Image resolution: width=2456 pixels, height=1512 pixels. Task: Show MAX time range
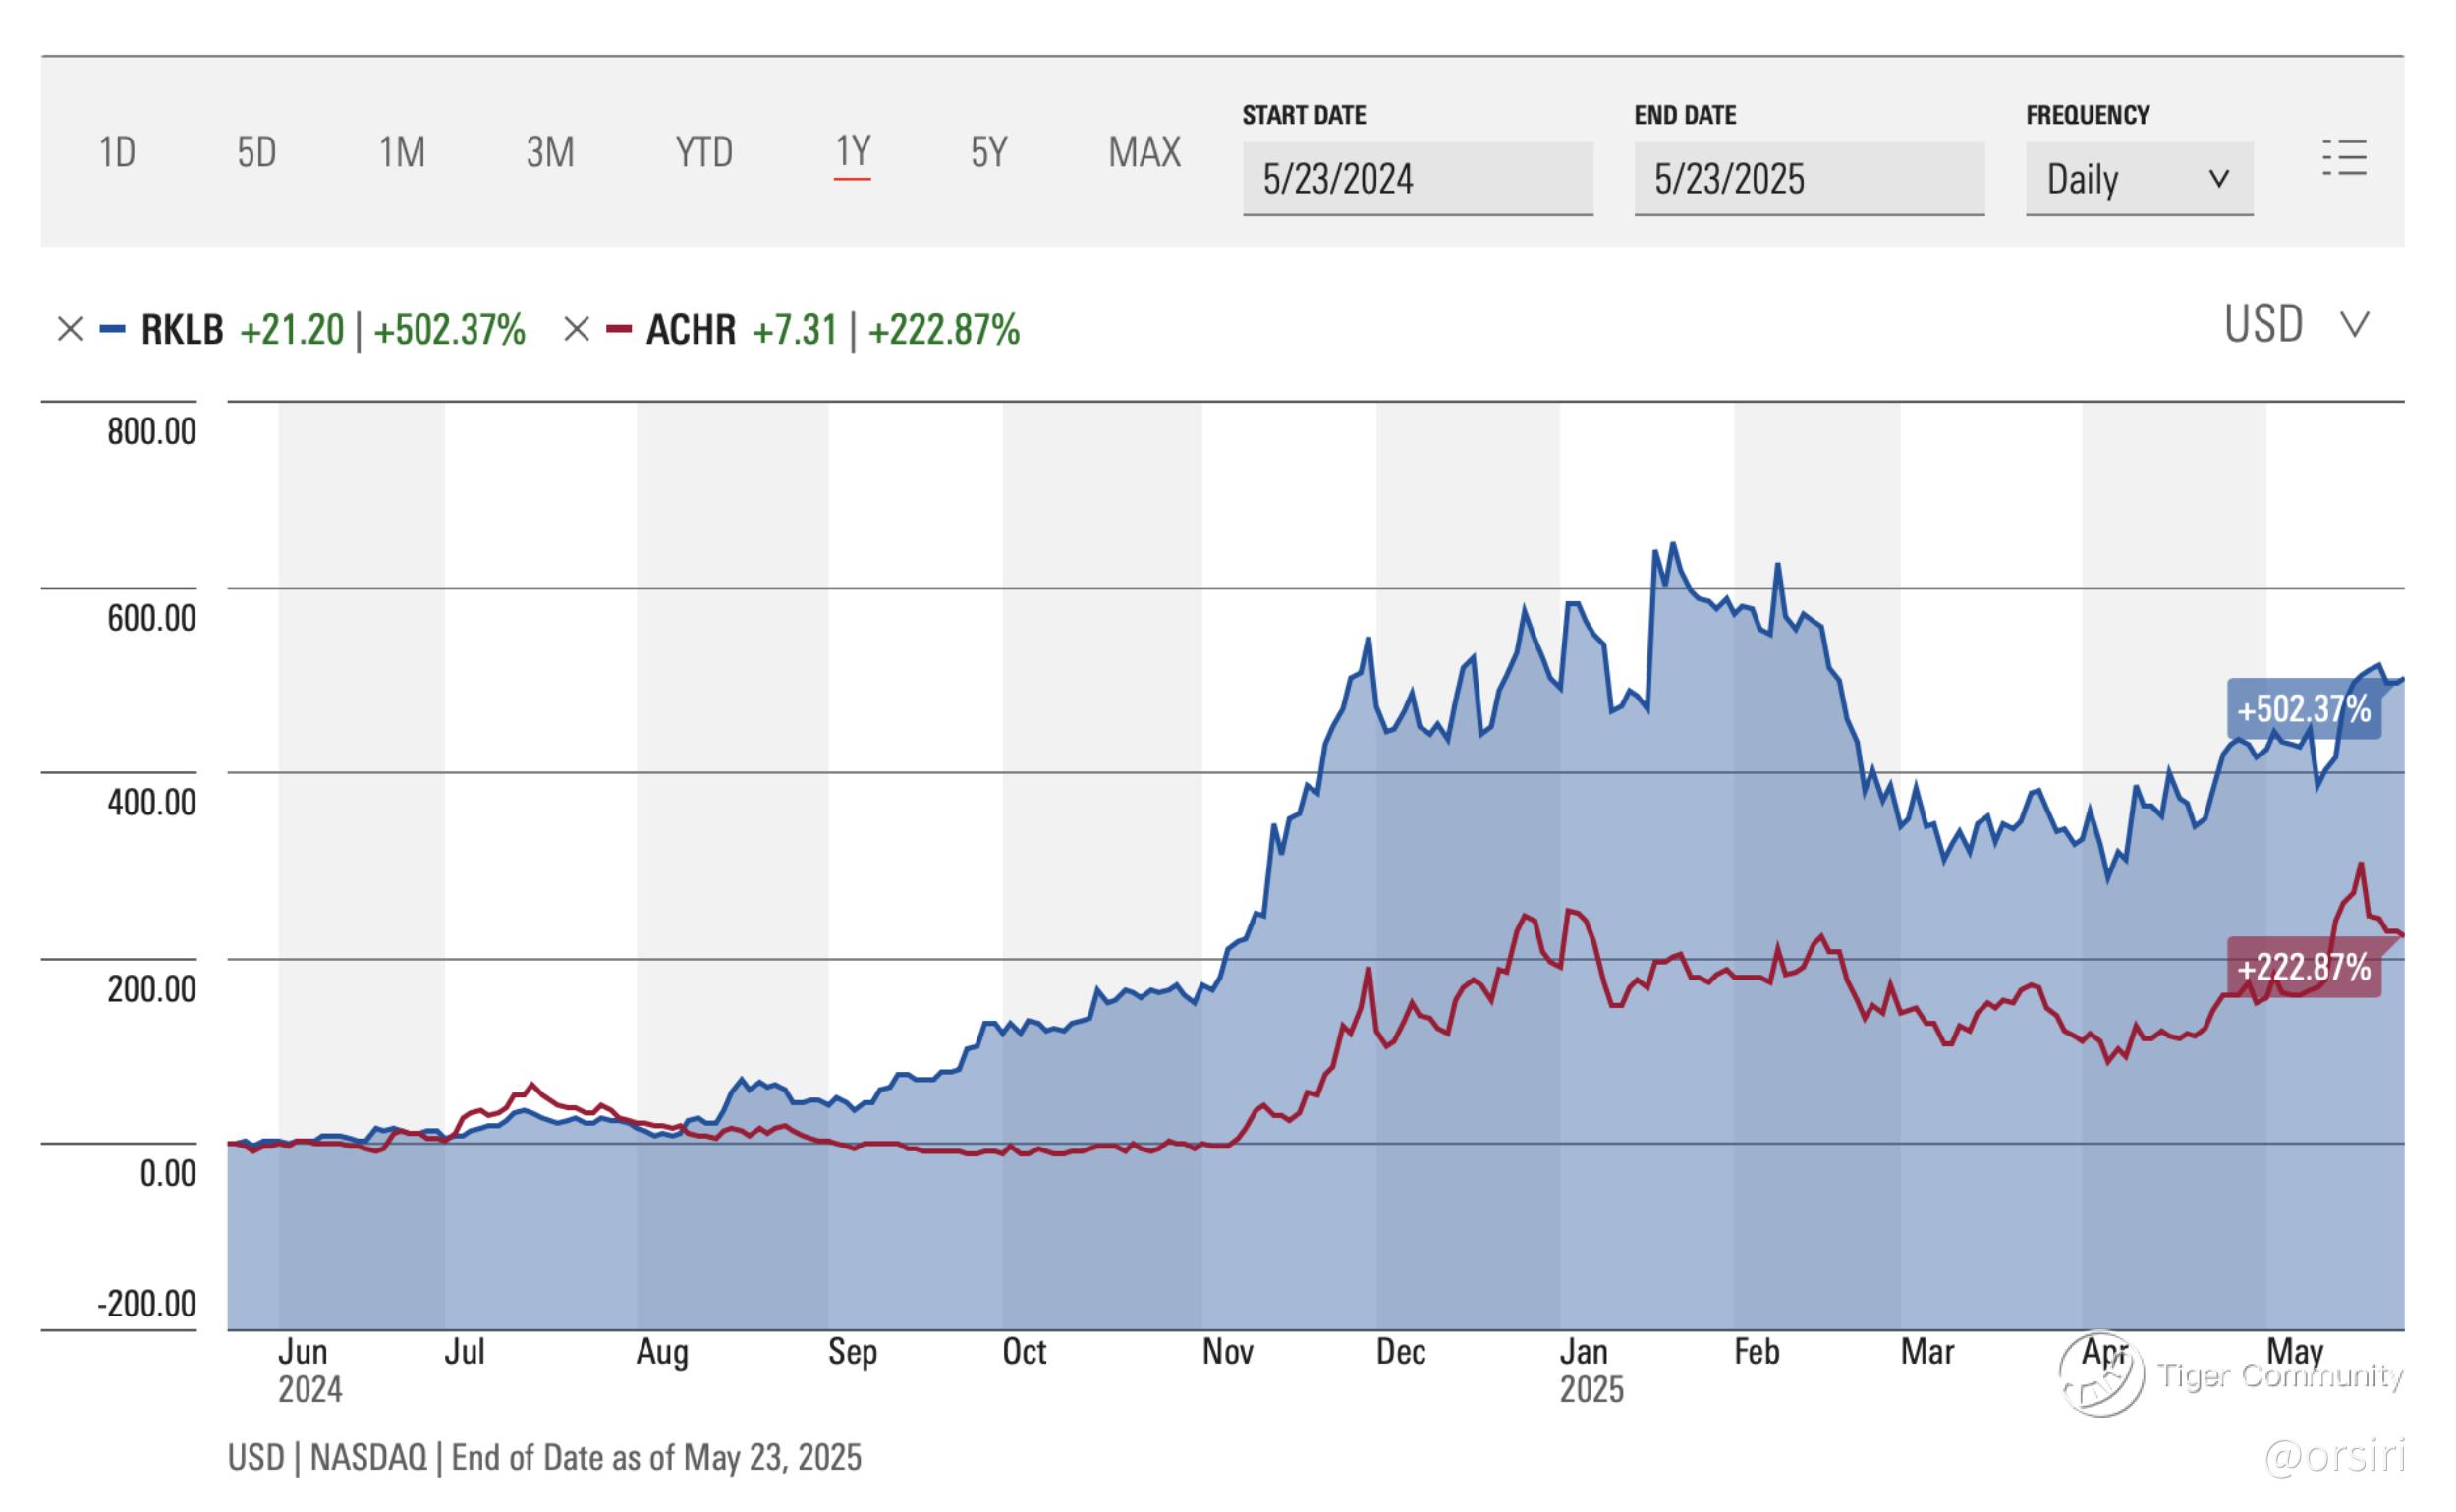click(1144, 153)
